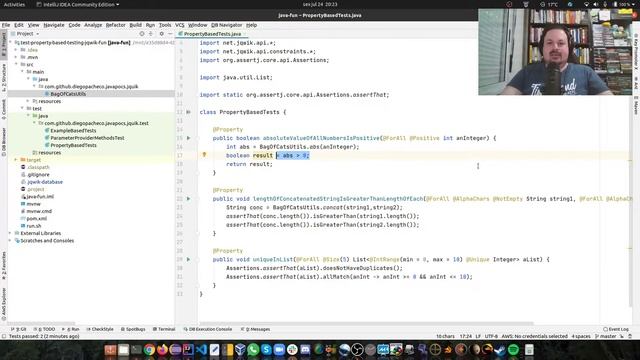The height and width of the screenshot is (360, 640).
Task: Click the Project panel settings gear icon
Action: [162, 34]
